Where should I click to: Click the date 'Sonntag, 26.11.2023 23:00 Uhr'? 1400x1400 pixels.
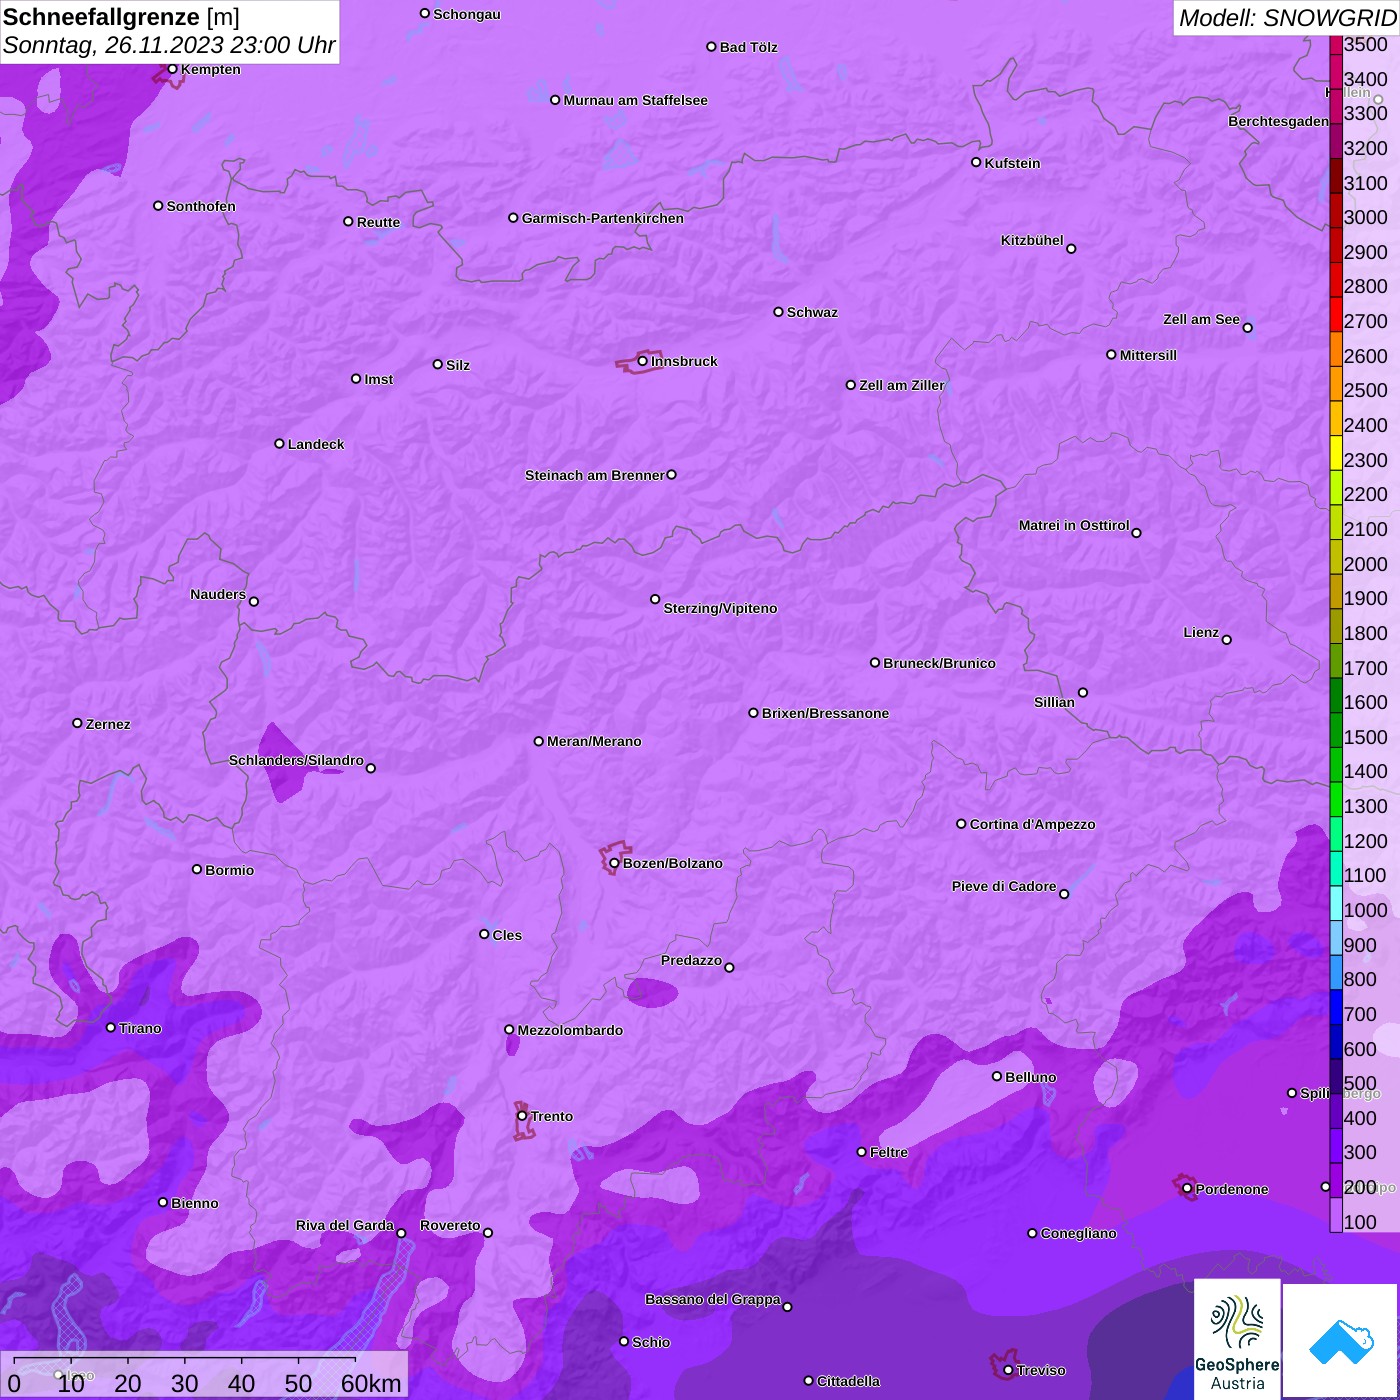coord(169,45)
